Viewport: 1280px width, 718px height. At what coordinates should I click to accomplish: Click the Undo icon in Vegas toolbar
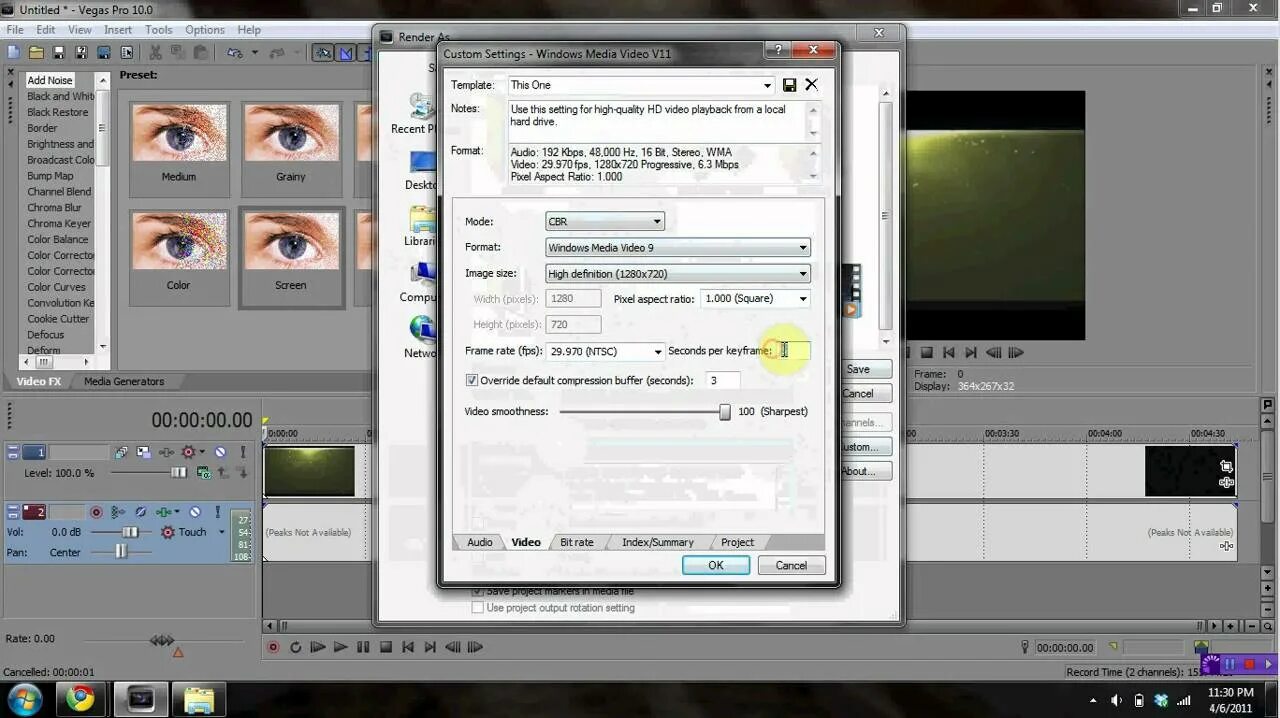point(234,52)
